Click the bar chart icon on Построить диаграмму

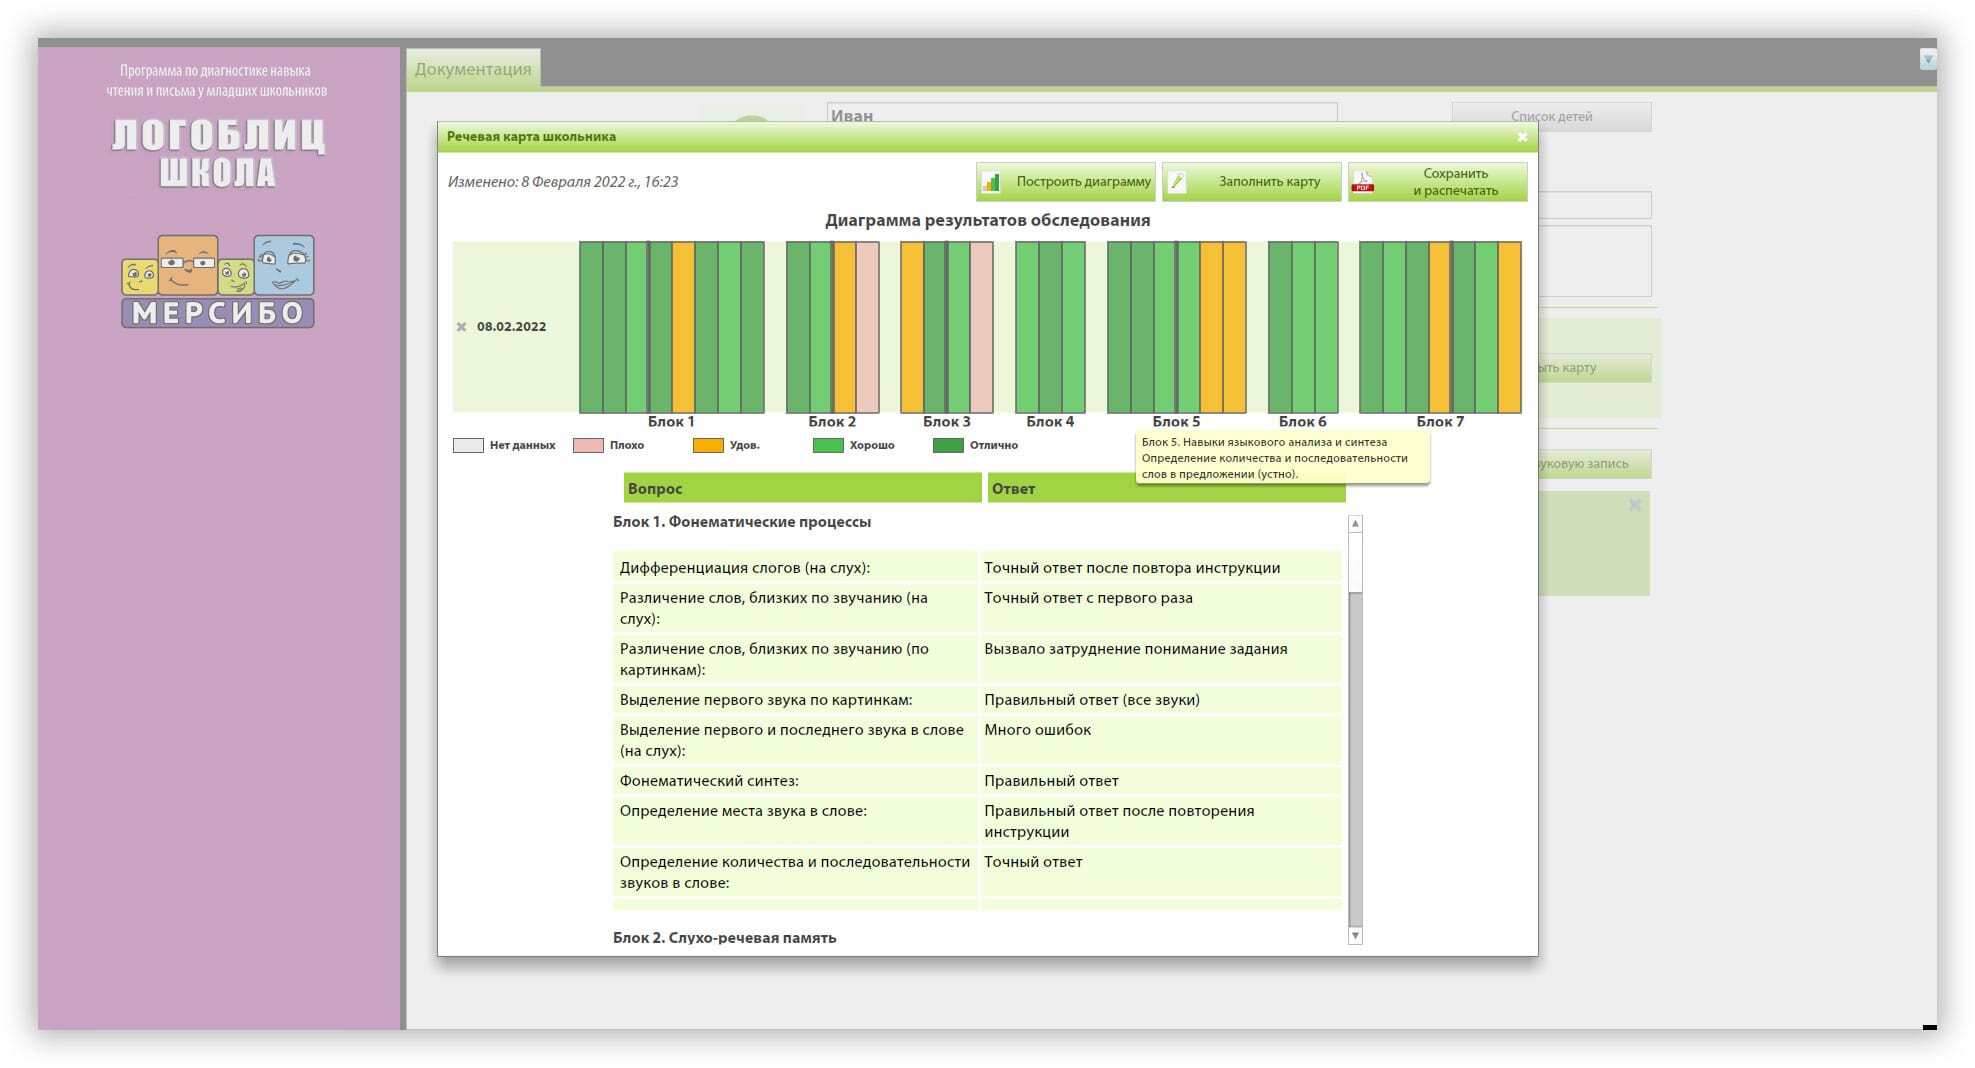pos(991,182)
